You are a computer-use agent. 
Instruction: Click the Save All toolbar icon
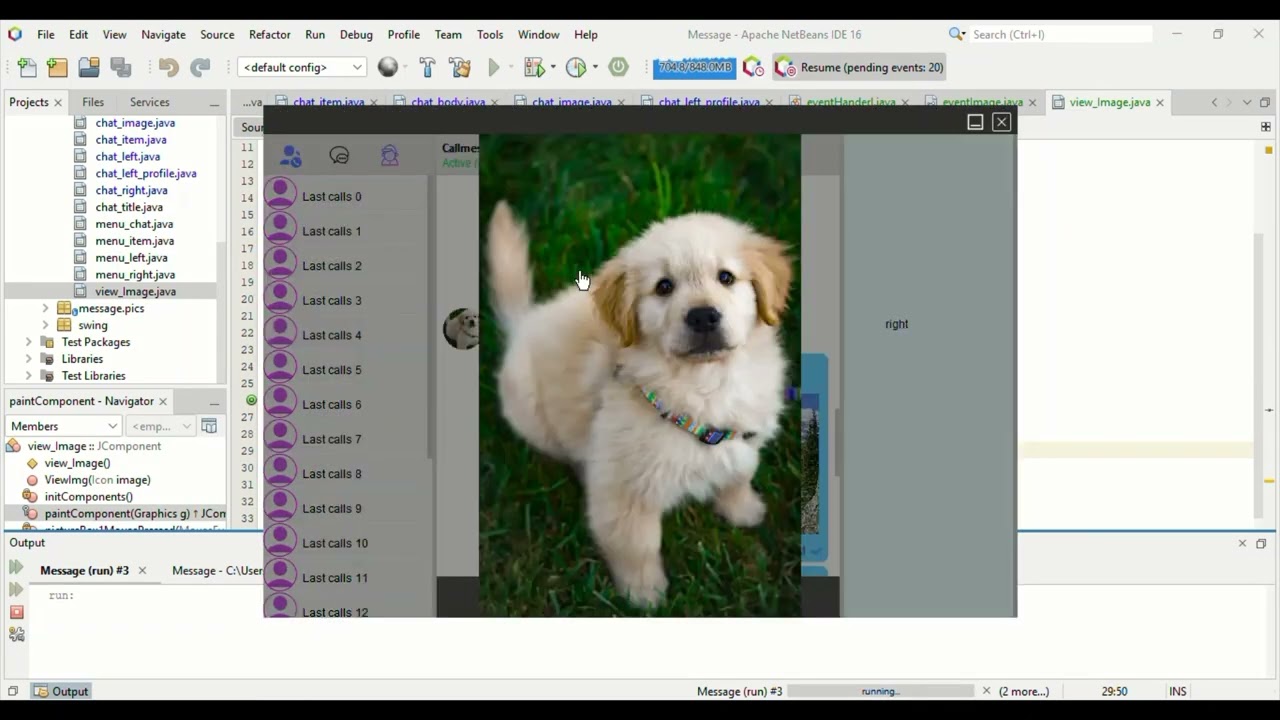click(121, 67)
